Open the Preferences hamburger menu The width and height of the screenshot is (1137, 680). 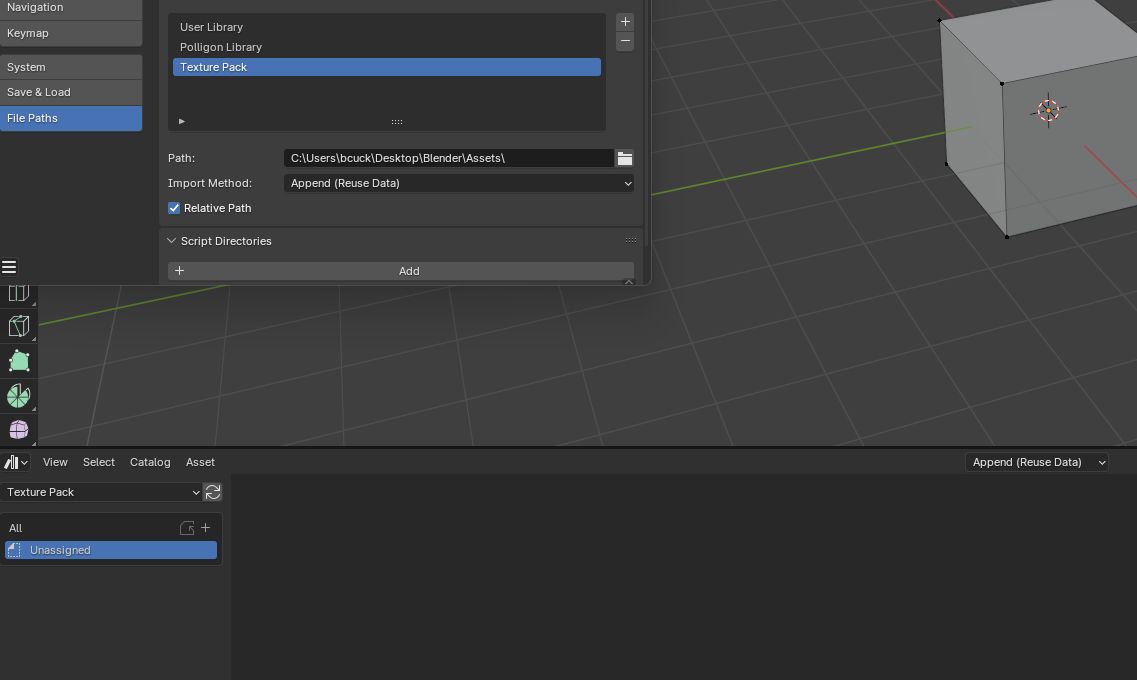point(9,268)
